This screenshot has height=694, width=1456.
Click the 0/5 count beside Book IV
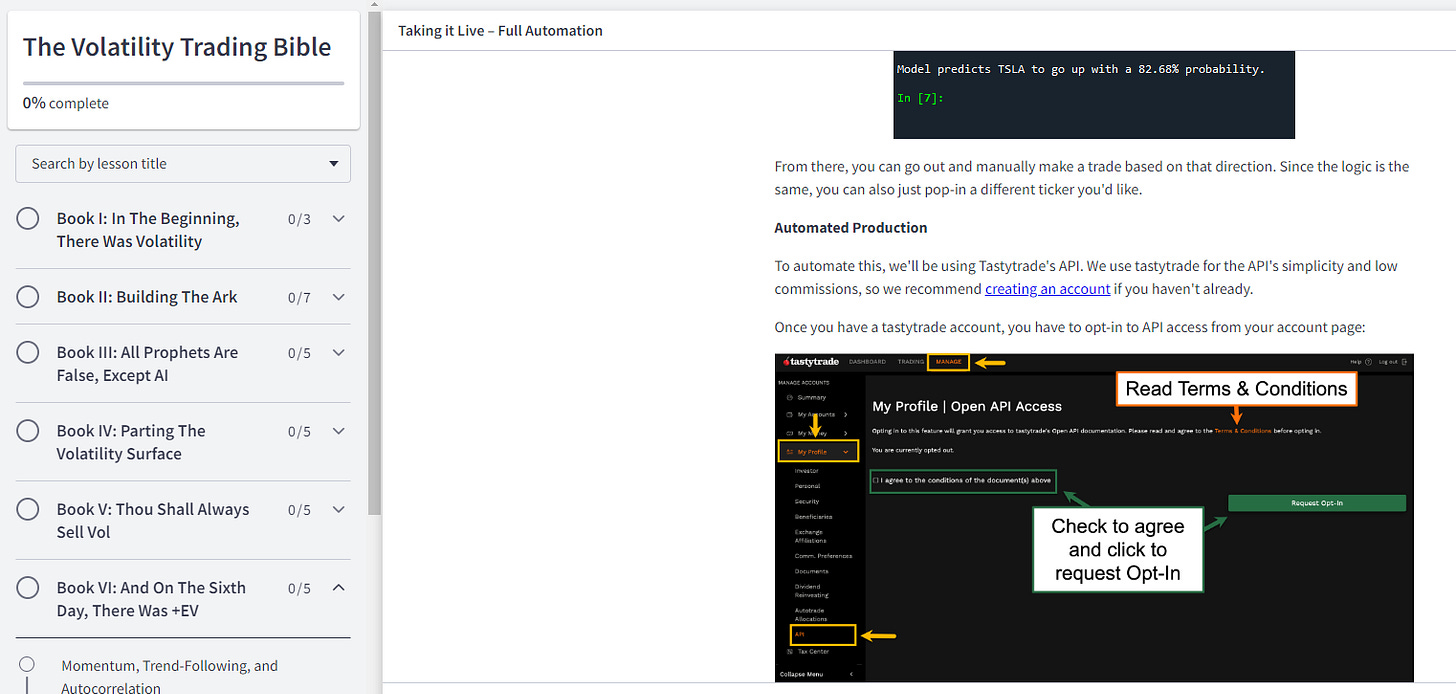(299, 431)
